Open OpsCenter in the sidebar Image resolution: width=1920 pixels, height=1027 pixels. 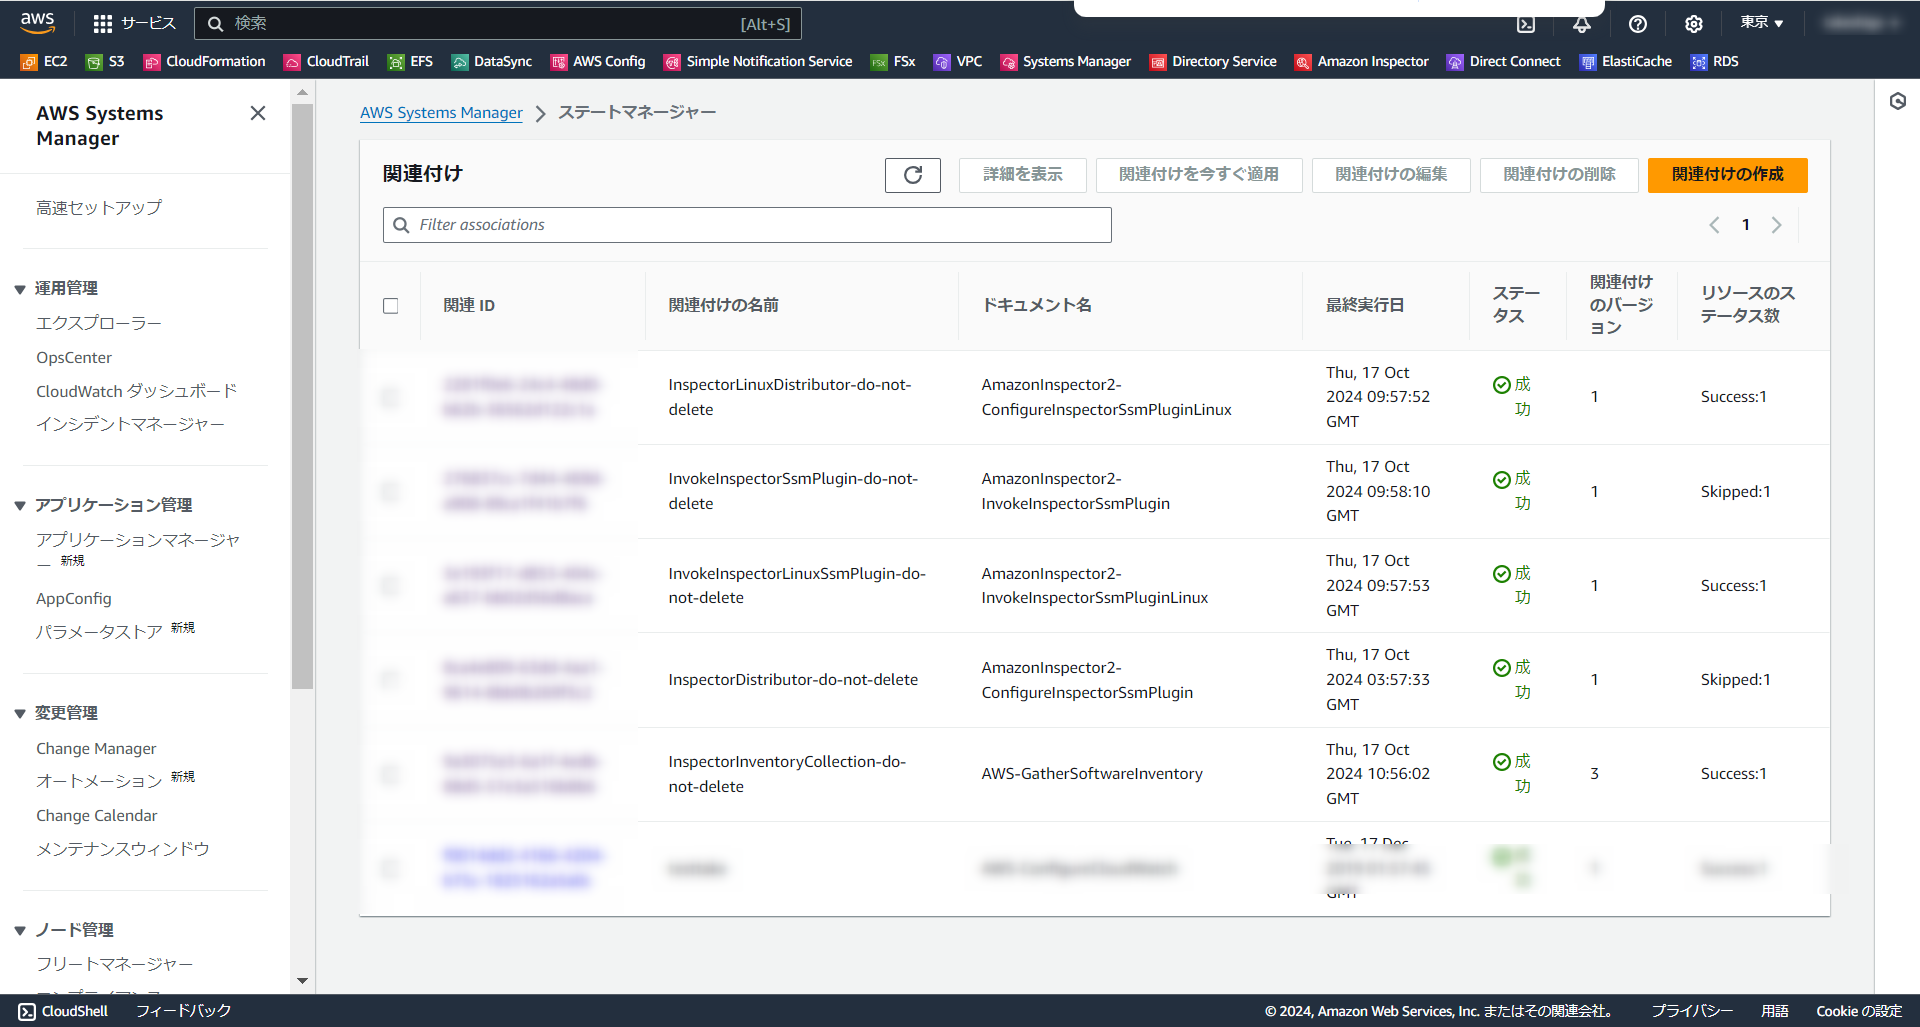(74, 357)
